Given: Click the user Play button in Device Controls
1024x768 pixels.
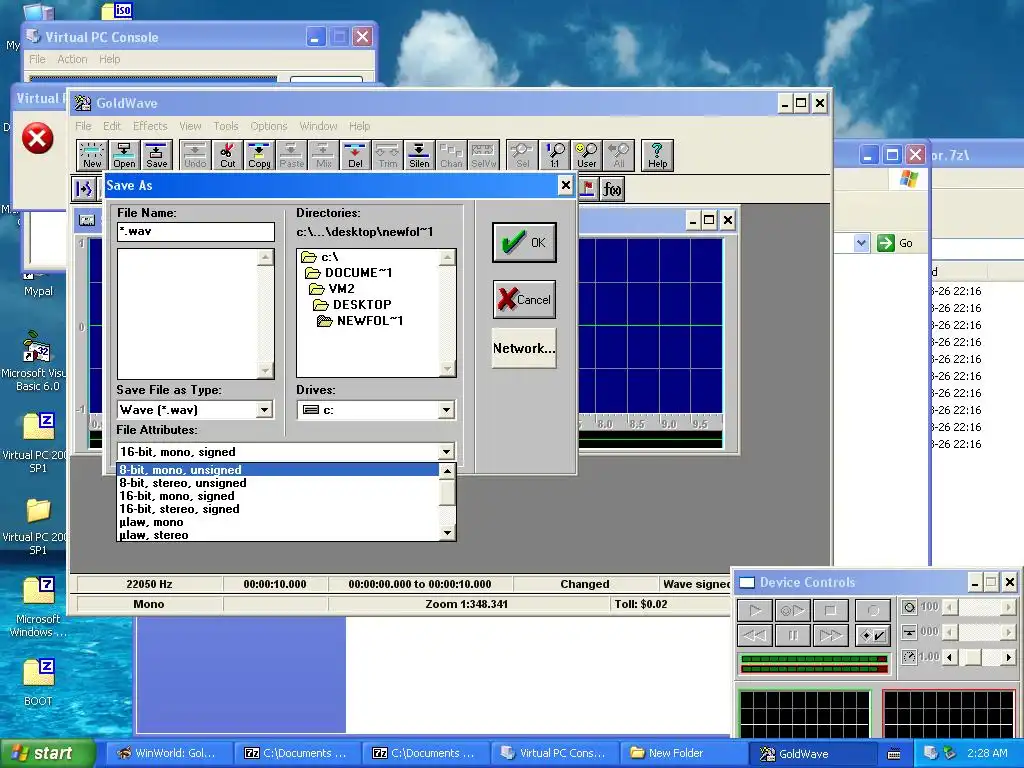Looking at the screenshot, I should coord(793,611).
